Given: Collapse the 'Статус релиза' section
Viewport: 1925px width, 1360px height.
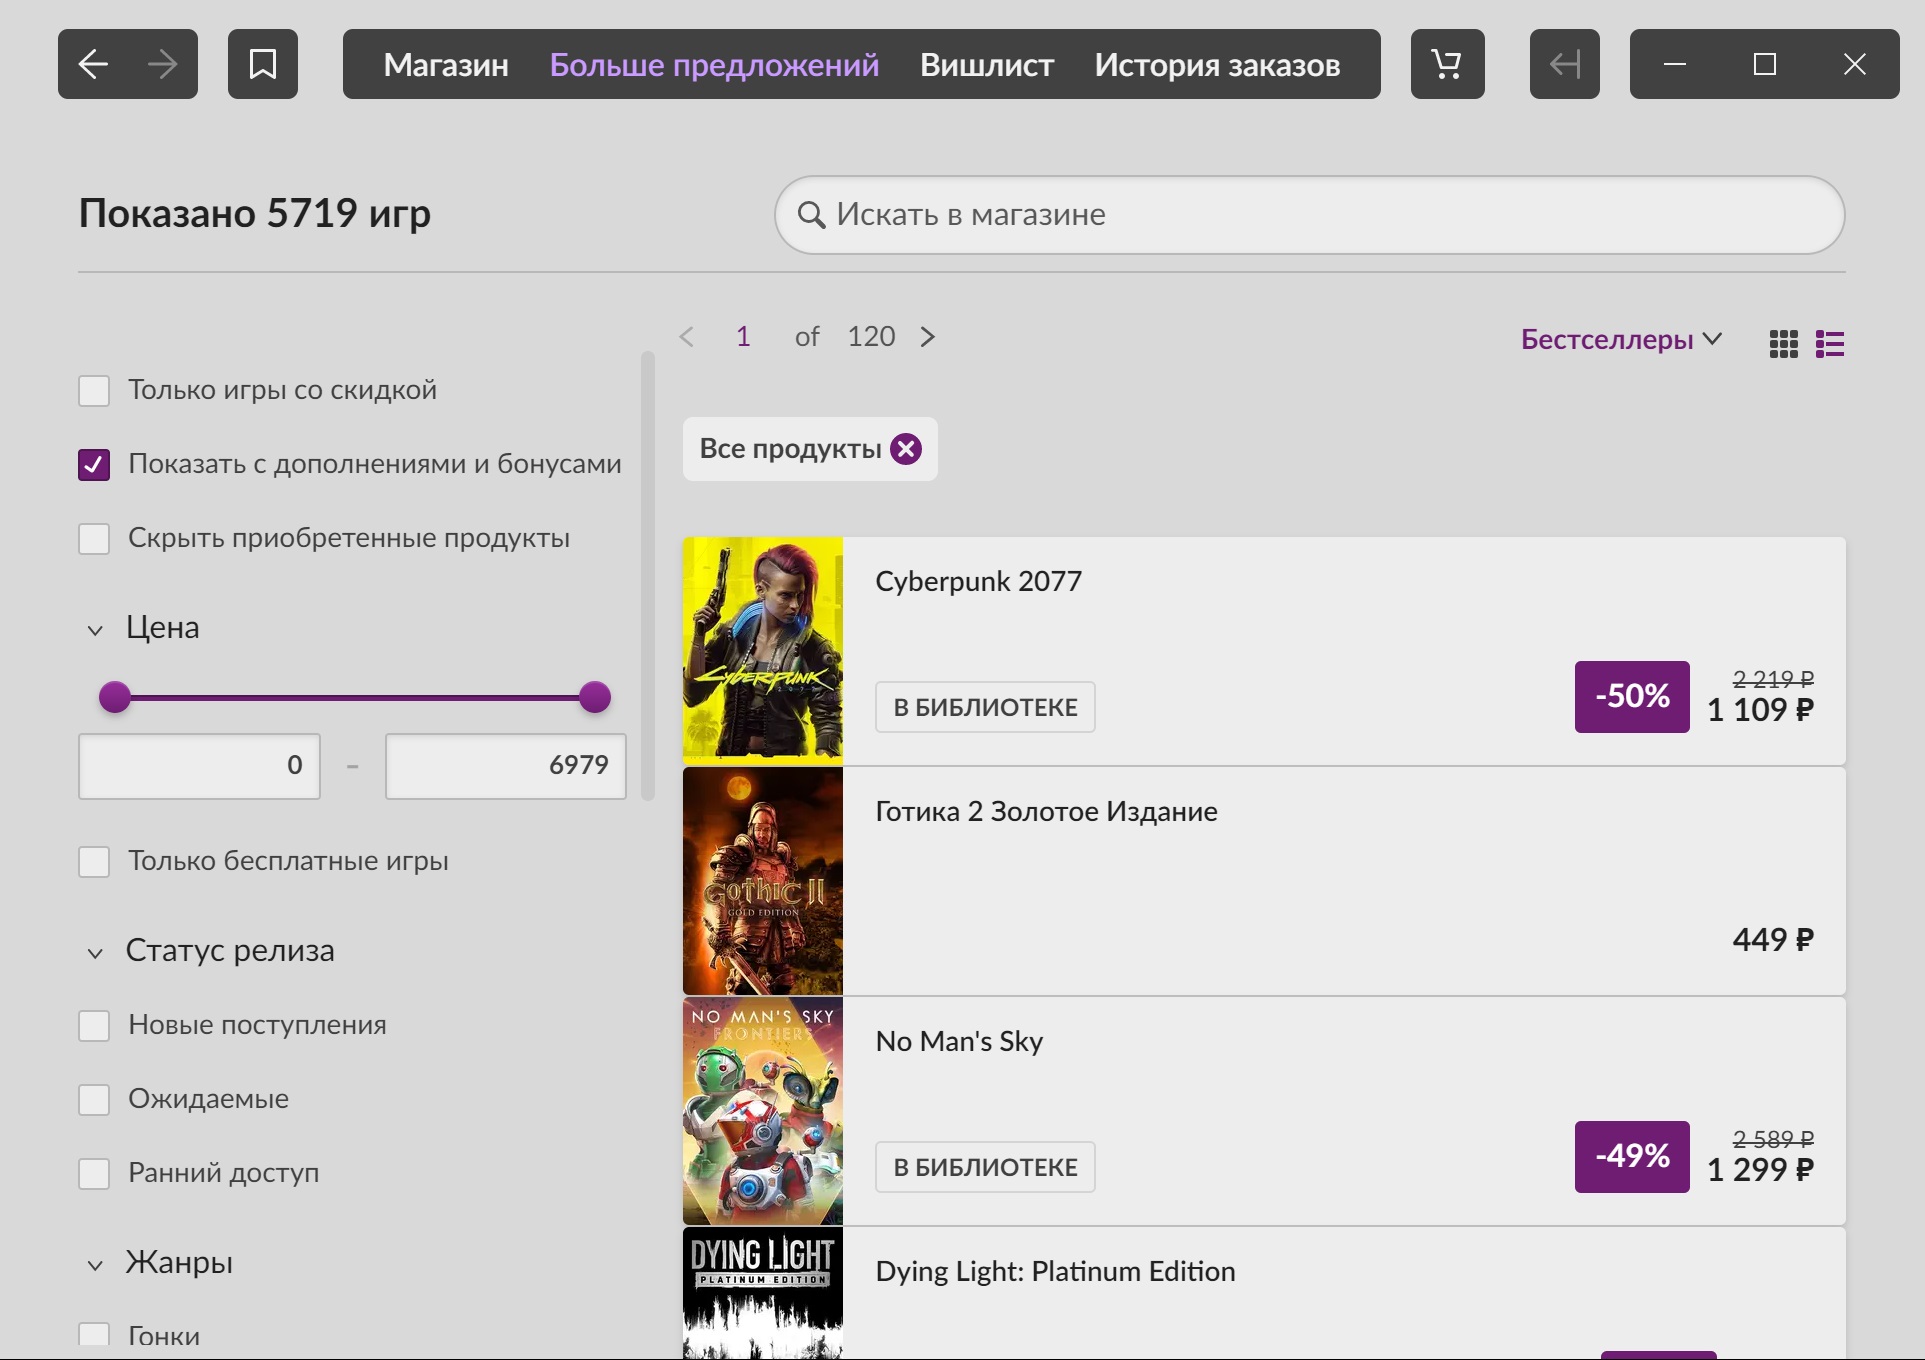Looking at the screenshot, I should [95, 953].
